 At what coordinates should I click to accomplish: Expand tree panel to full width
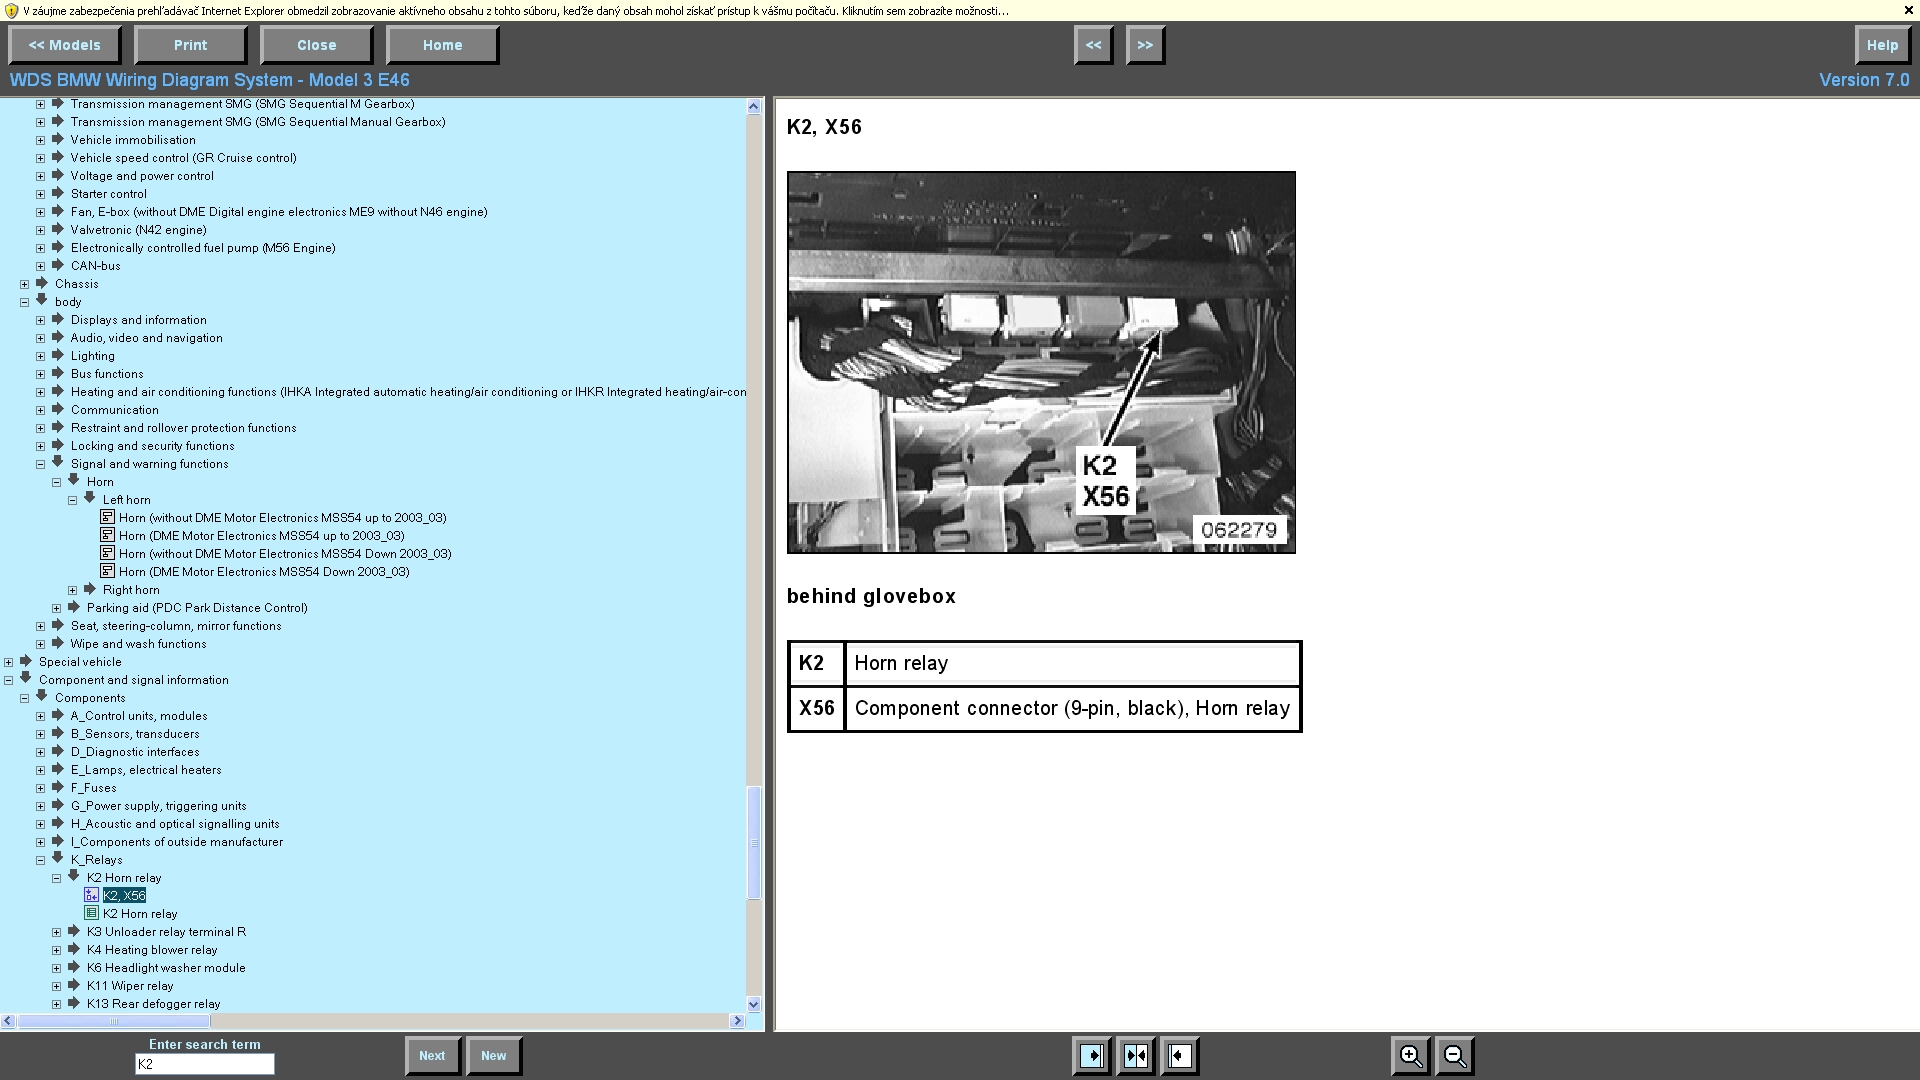pos(1092,1056)
